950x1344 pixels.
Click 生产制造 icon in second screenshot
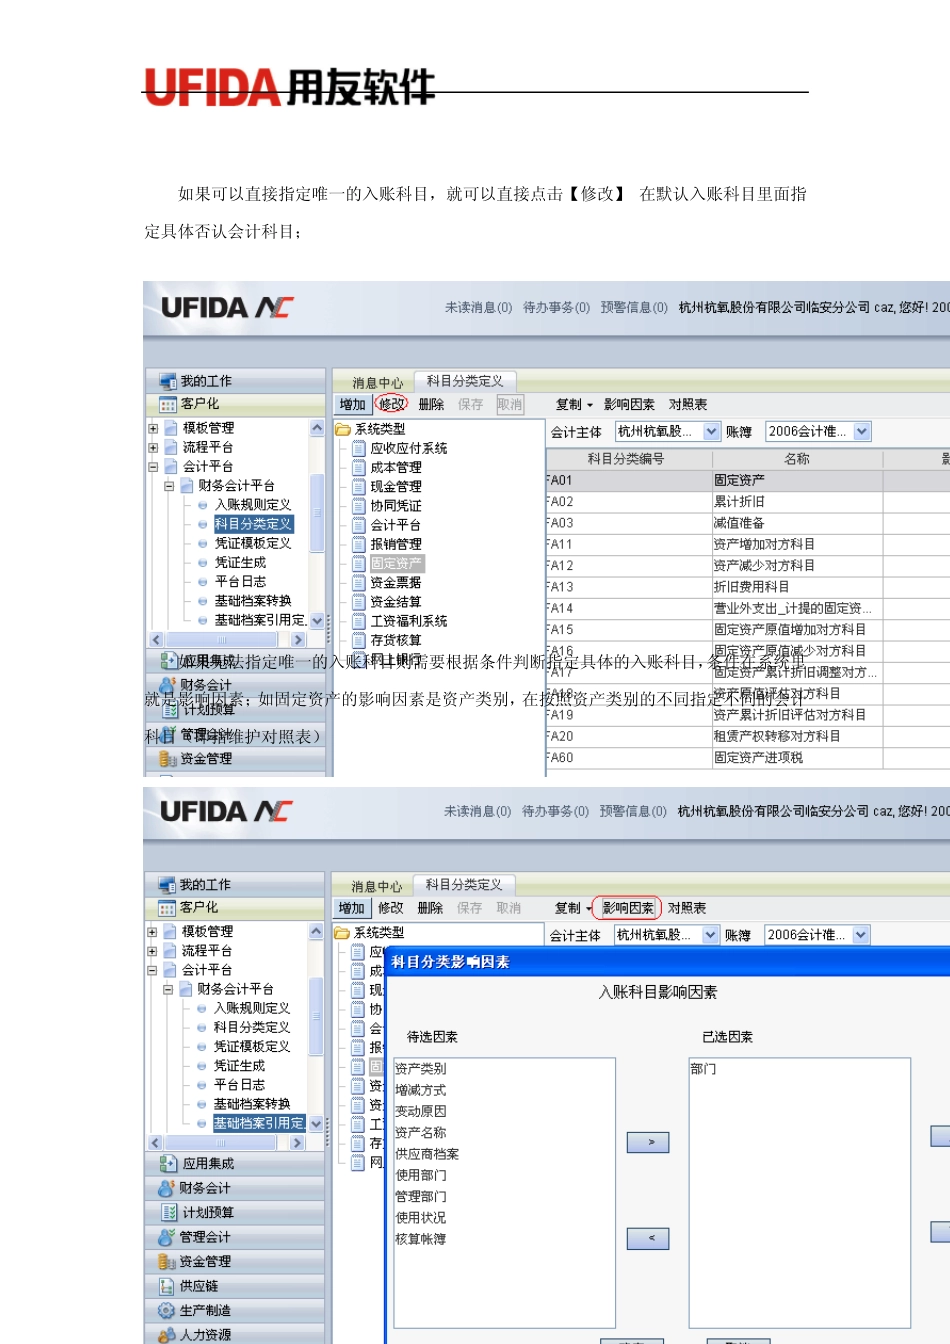coord(167,1310)
